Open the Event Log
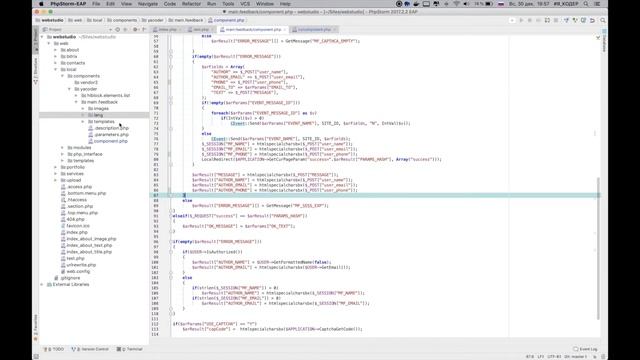The image size is (640, 360). (585, 349)
